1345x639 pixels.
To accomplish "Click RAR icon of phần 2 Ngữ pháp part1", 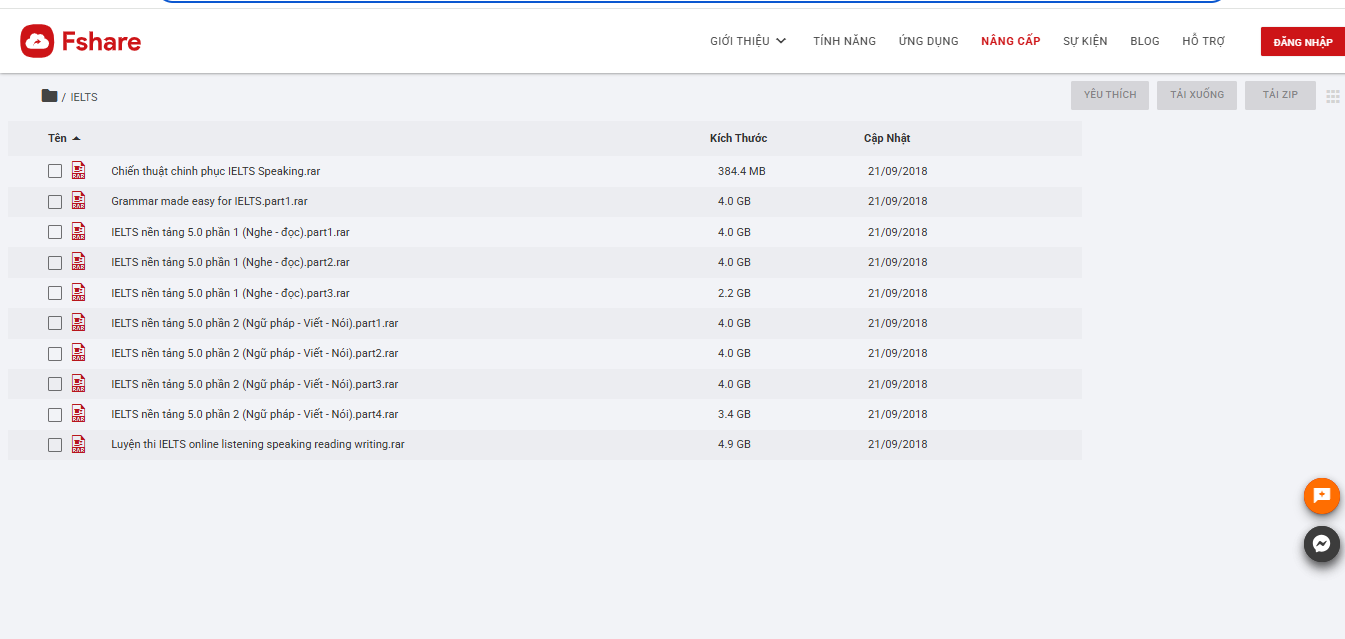I will coord(79,323).
